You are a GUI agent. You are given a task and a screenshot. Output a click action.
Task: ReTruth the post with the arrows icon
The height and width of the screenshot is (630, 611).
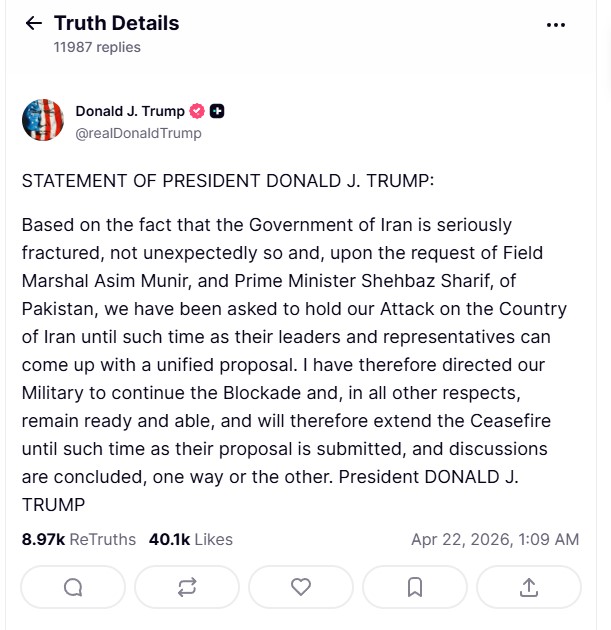tap(187, 587)
